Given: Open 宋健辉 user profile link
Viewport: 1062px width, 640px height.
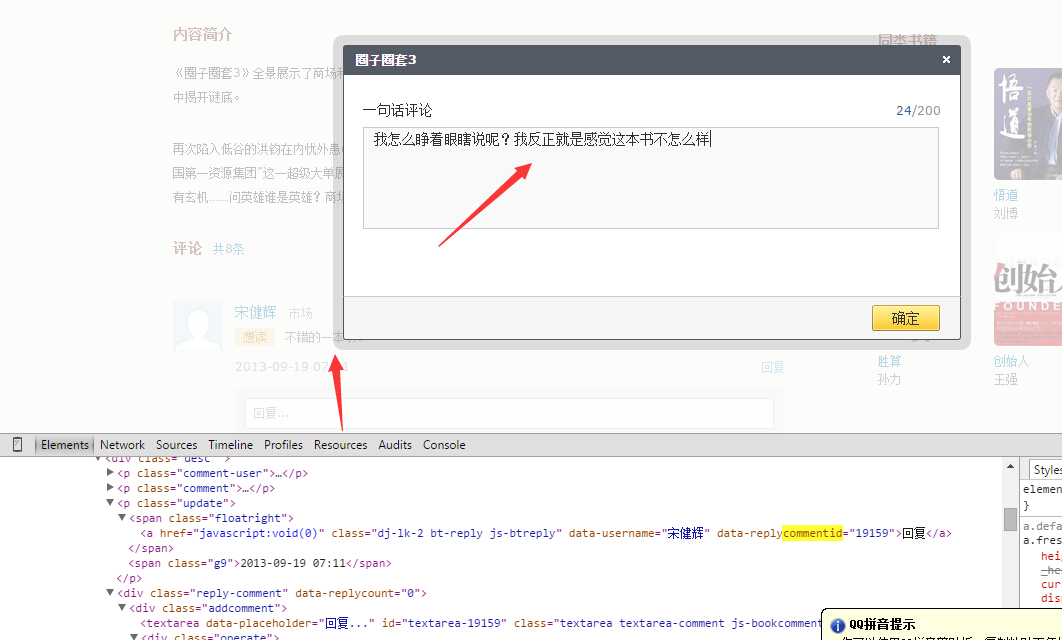Looking at the screenshot, I should pos(255,312).
